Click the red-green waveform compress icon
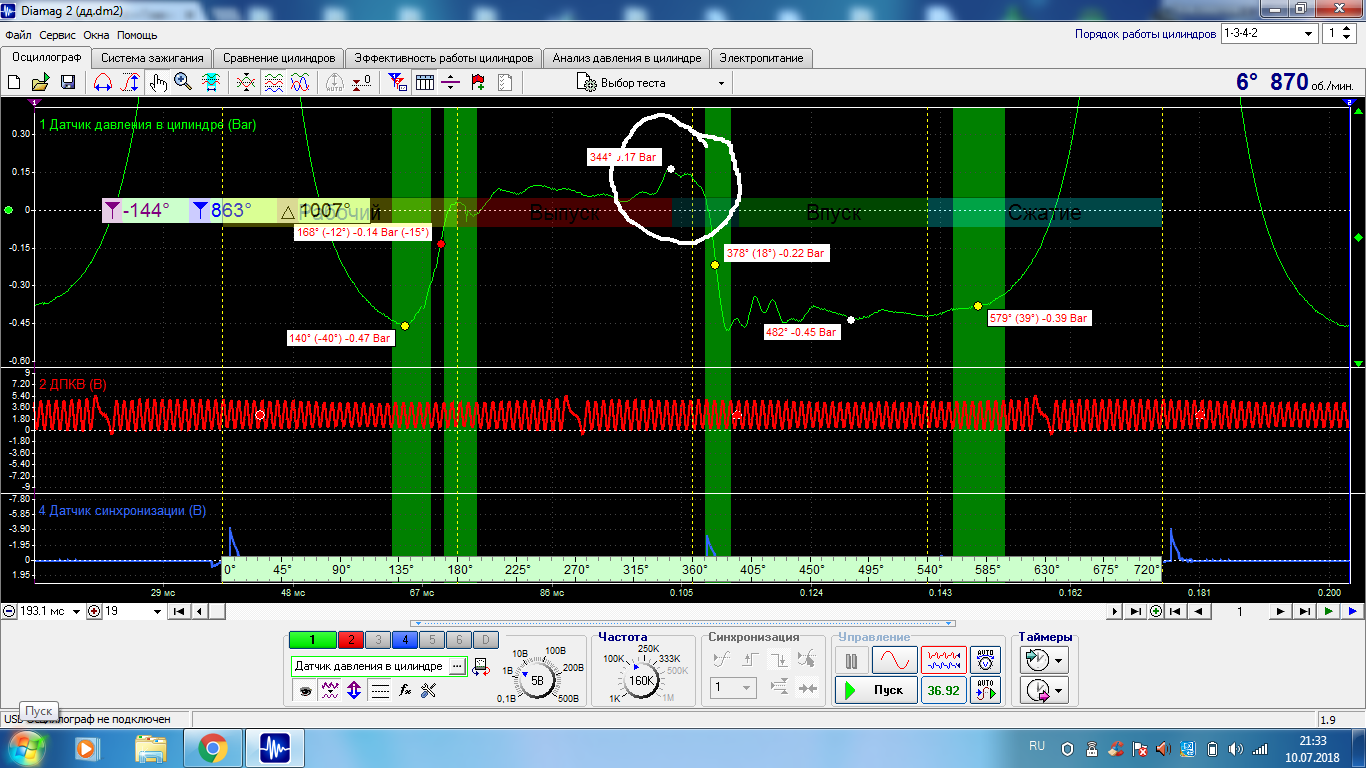Image resolution: width=1366 pixels, height=768 pixels. [246, 83]
